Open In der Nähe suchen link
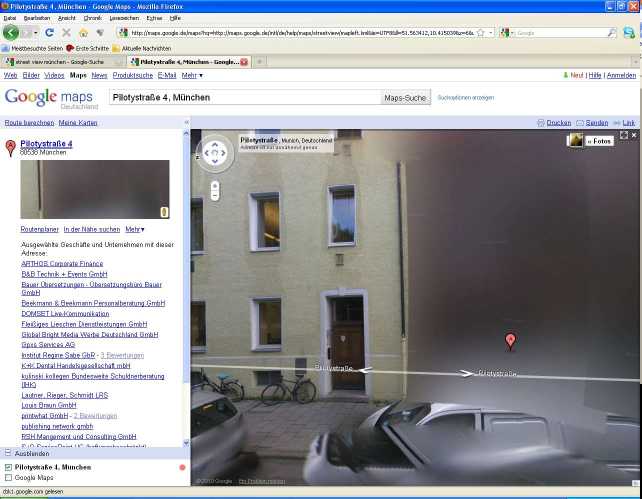642x499 pixels. (x=92, y=229)
